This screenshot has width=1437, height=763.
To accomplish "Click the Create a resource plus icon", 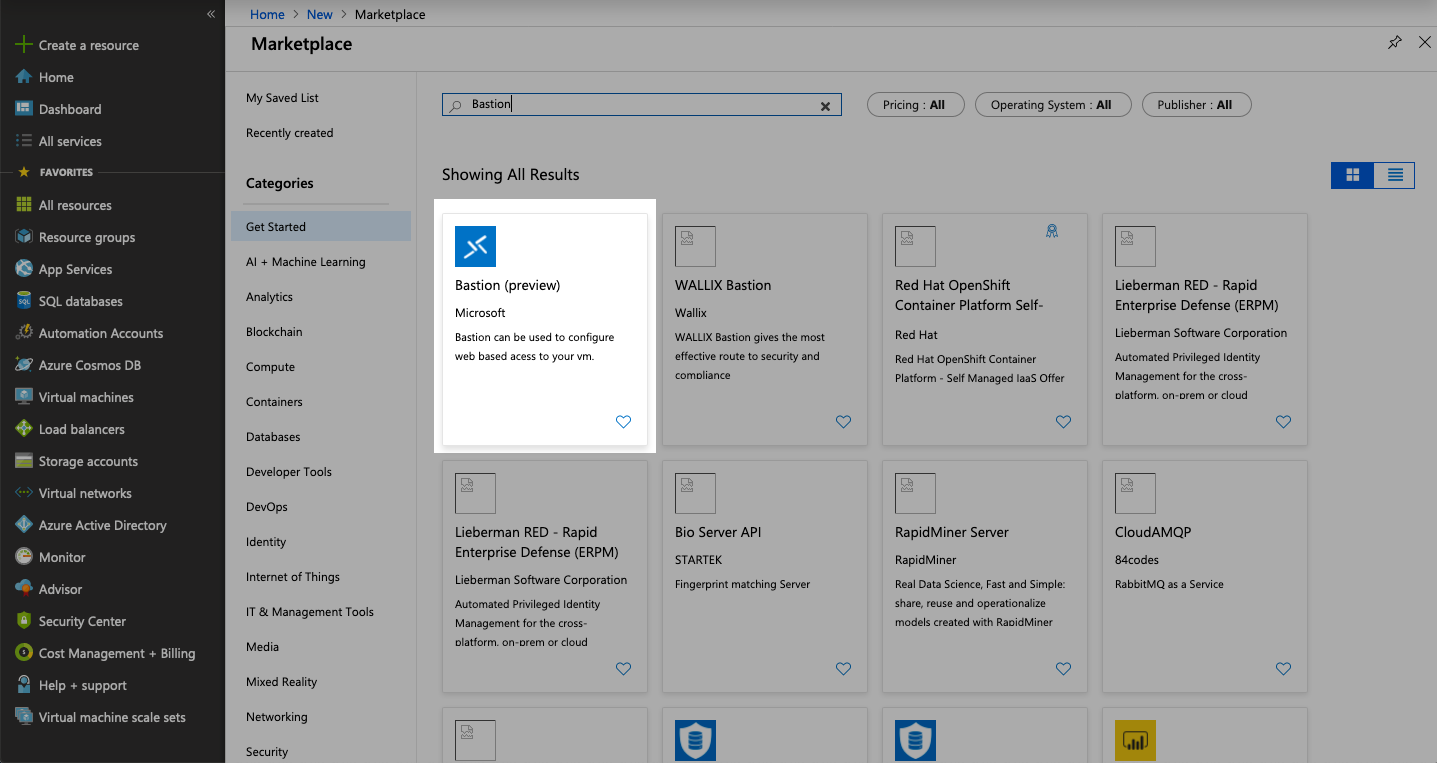I will [x=24, y=45].
